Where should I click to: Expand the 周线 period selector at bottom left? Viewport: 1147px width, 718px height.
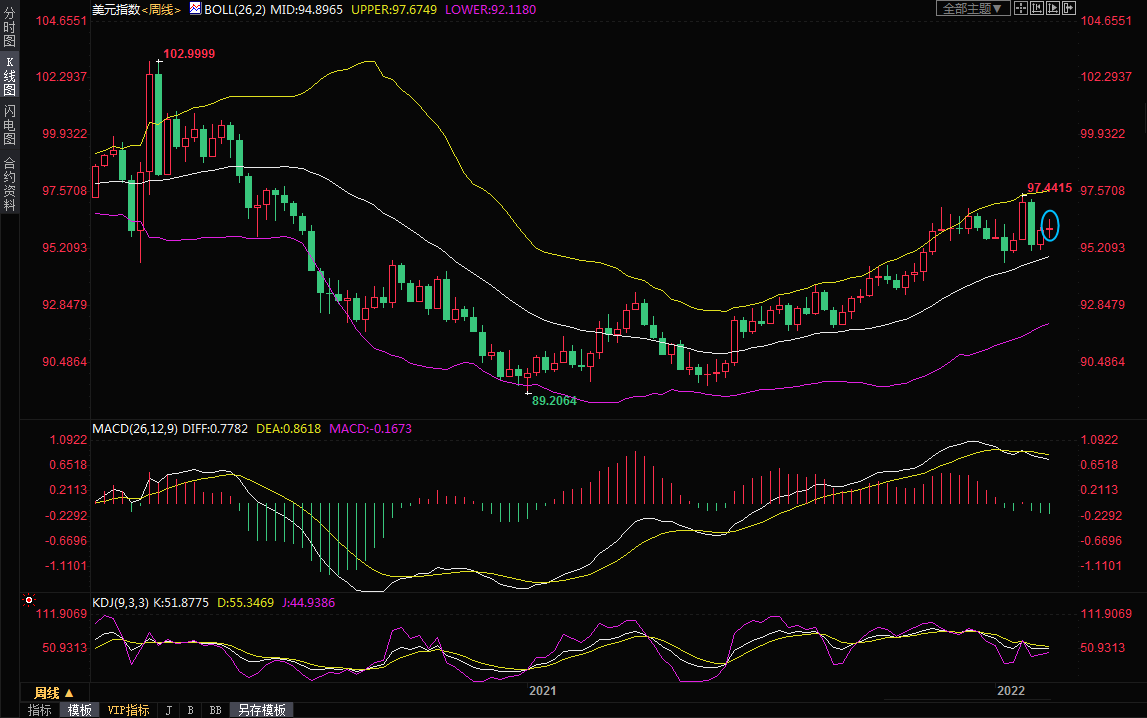click(54, 692)
